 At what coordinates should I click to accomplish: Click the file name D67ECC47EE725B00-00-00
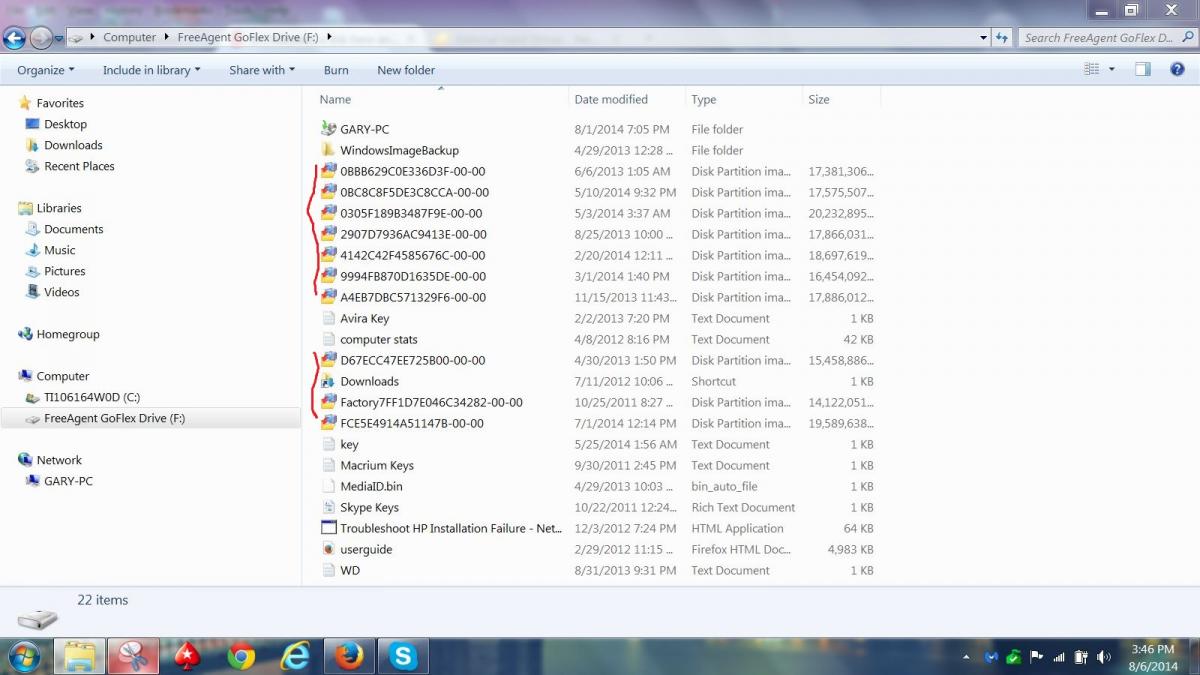tap(412, 360)
